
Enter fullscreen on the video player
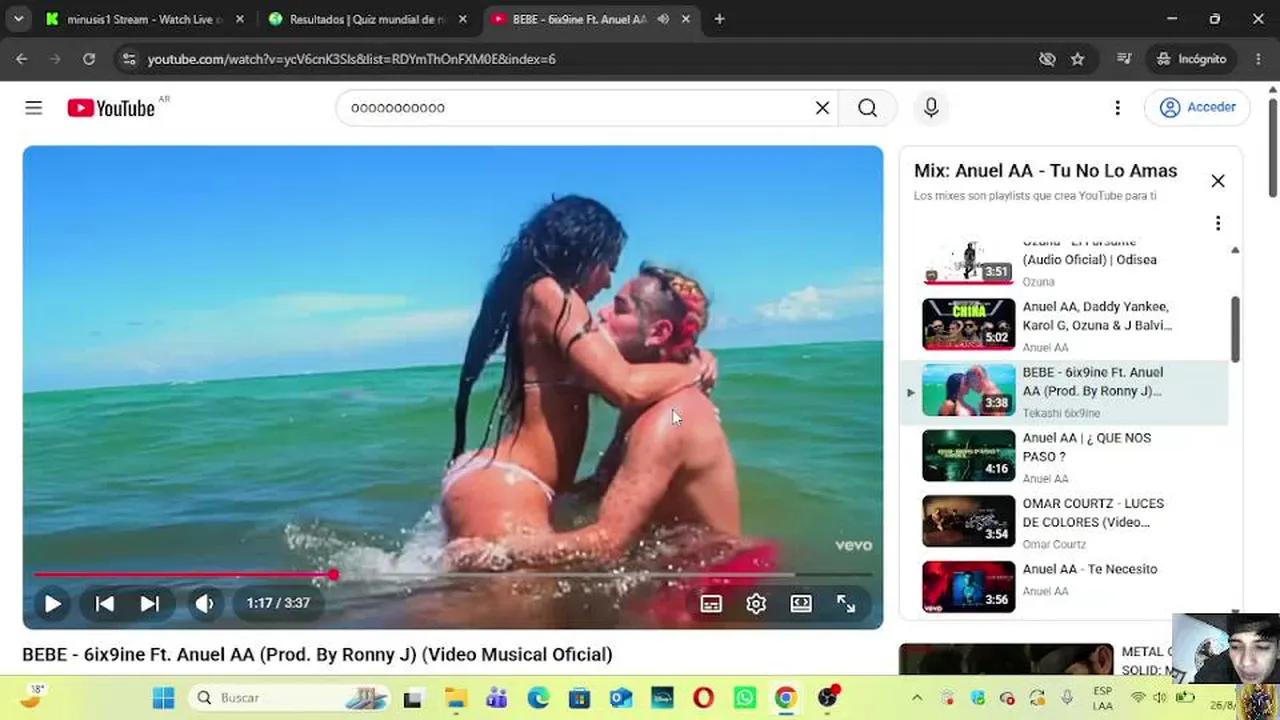coord(846,603)
